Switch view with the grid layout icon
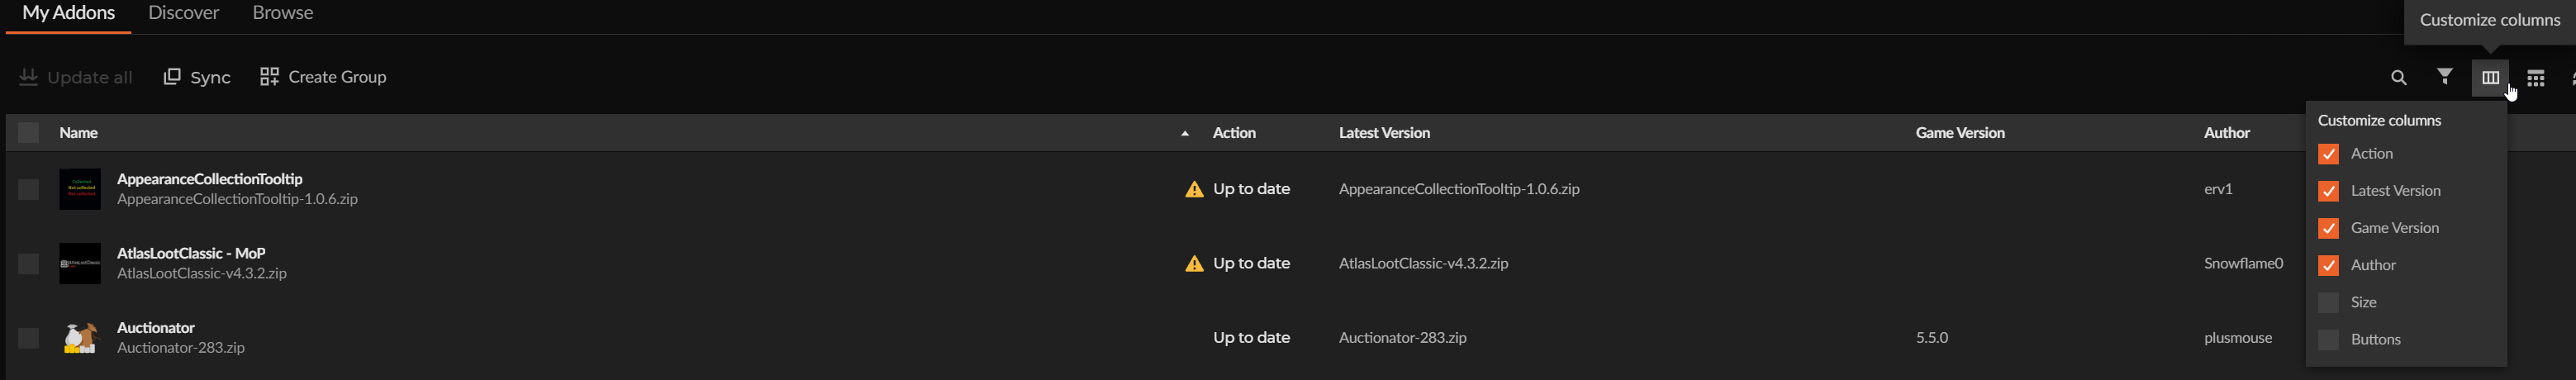The height and width of the screenshot is (380, 2576). click(x=2535, y=78)
